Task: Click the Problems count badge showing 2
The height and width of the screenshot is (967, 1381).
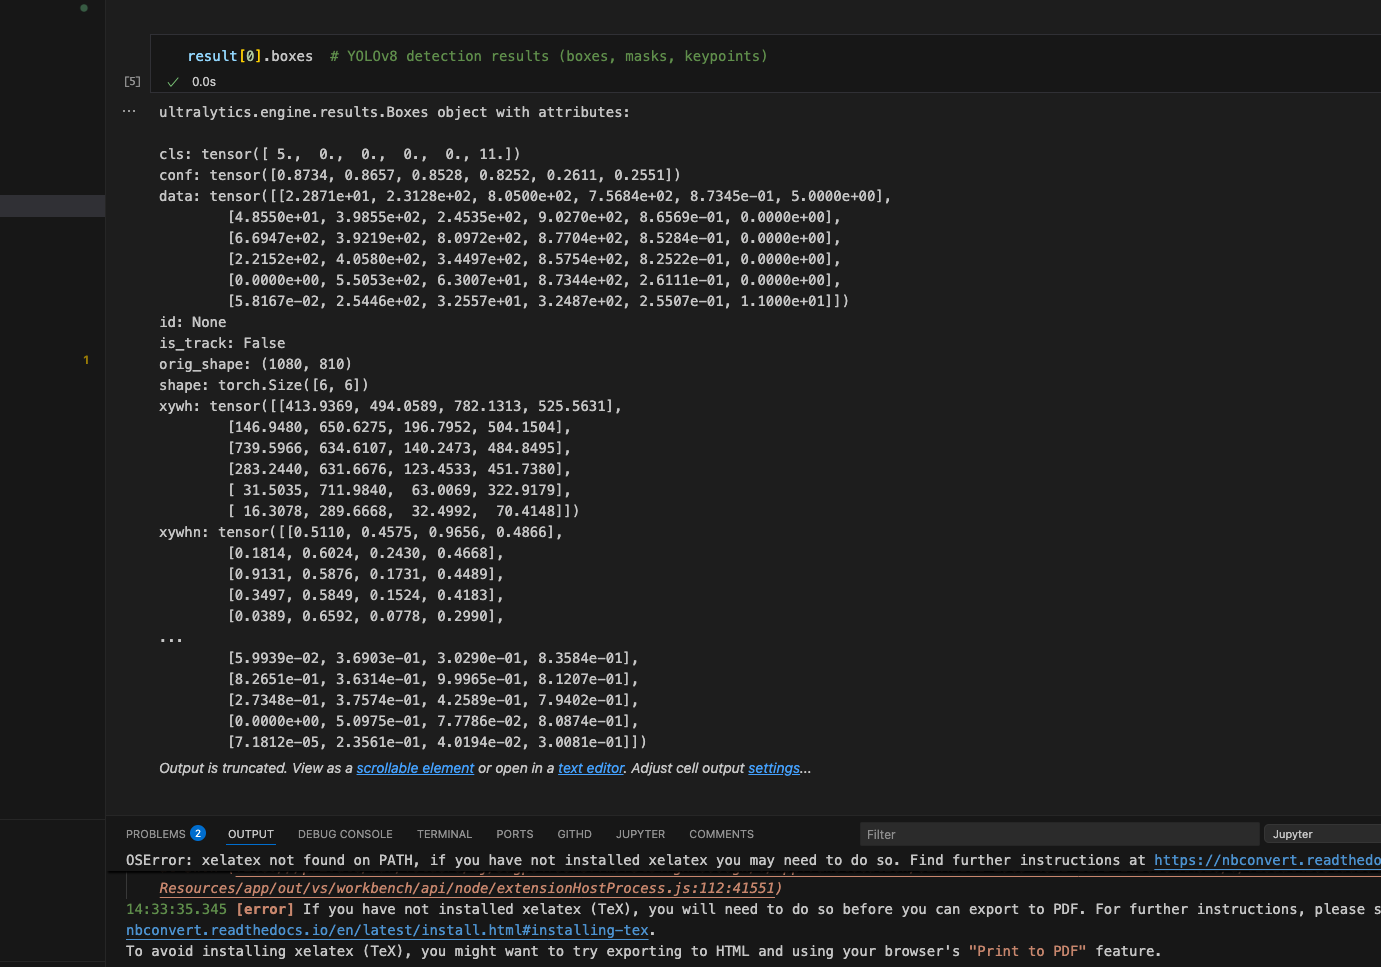Action: coord(198,833)
